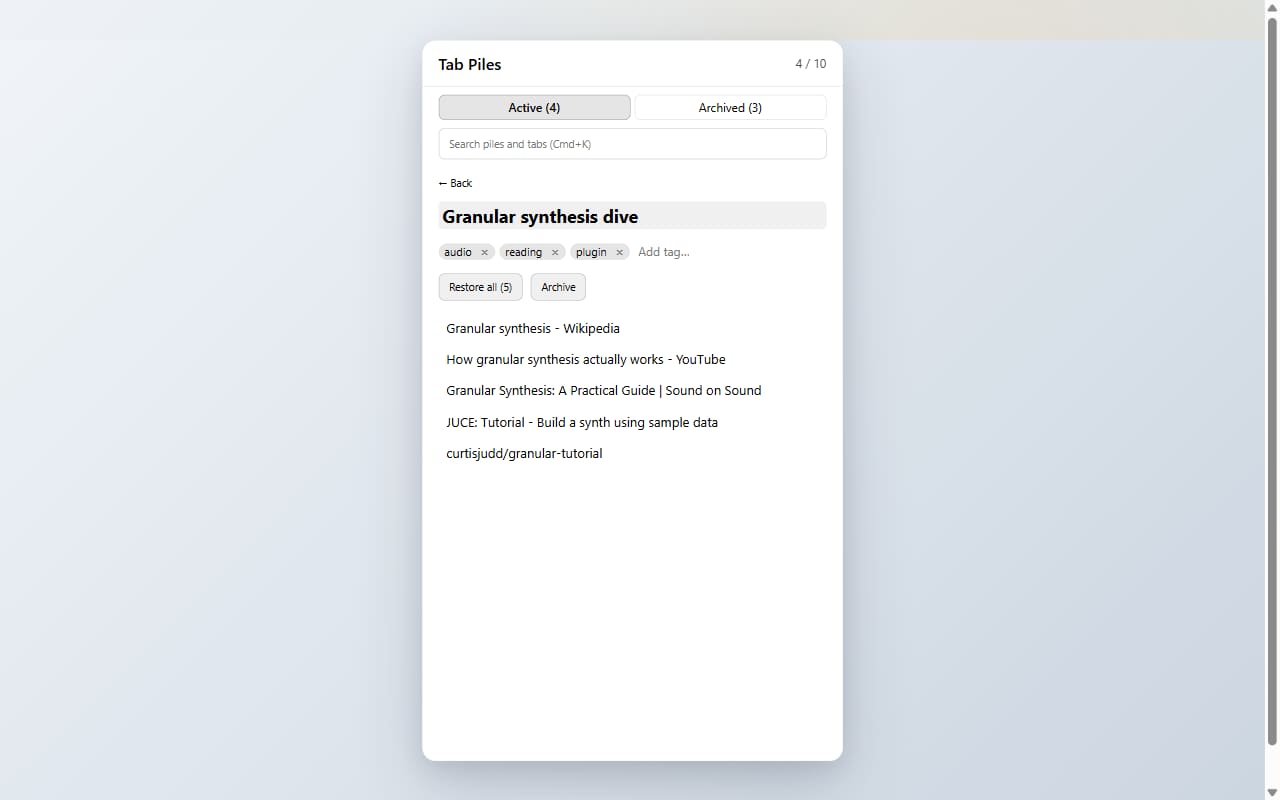Go back using the Back link
This screenshot has height=800, width=1280.
pyautogui.click(x=455, y=183)
